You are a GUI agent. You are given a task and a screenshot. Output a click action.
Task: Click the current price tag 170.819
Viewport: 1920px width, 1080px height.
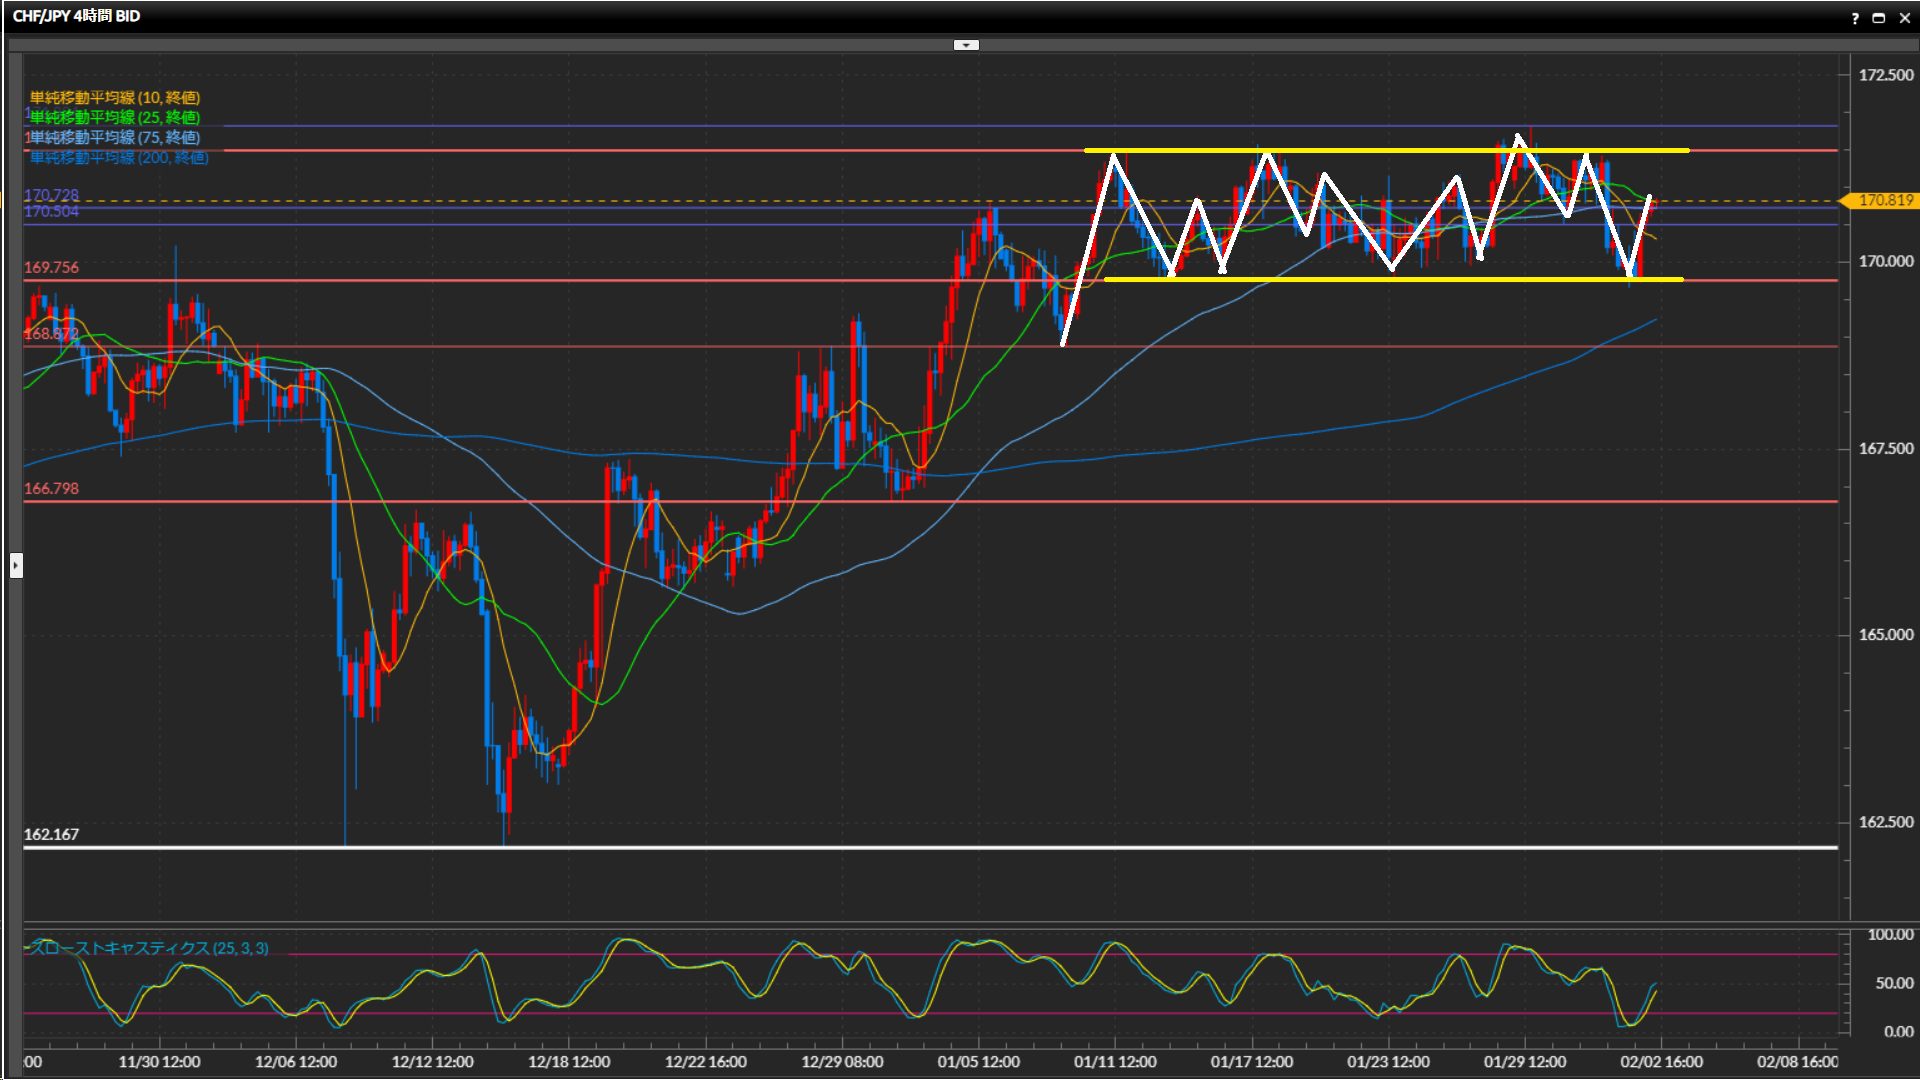click(x=1884, y=200)
